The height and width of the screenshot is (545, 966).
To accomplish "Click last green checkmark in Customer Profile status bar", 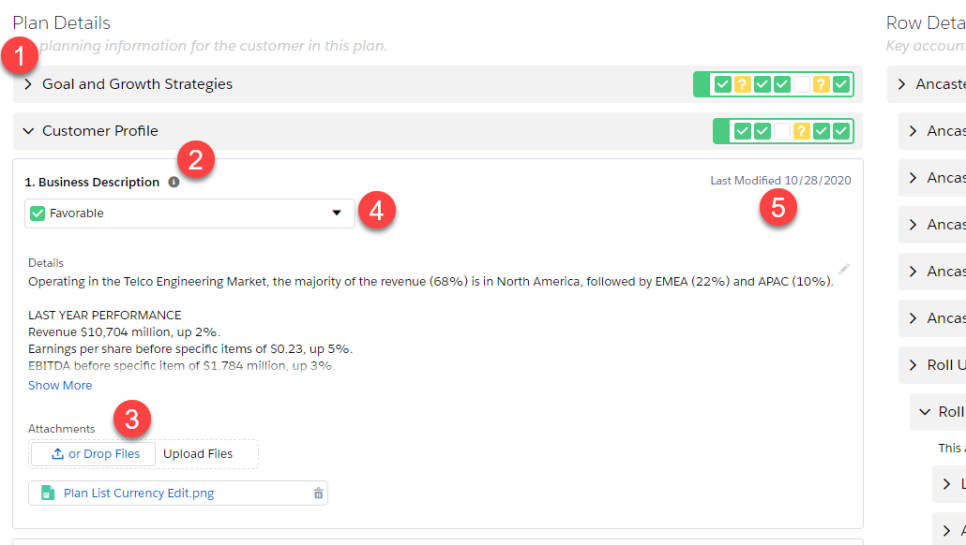I will pyautogui.click(x=841, y=131).
